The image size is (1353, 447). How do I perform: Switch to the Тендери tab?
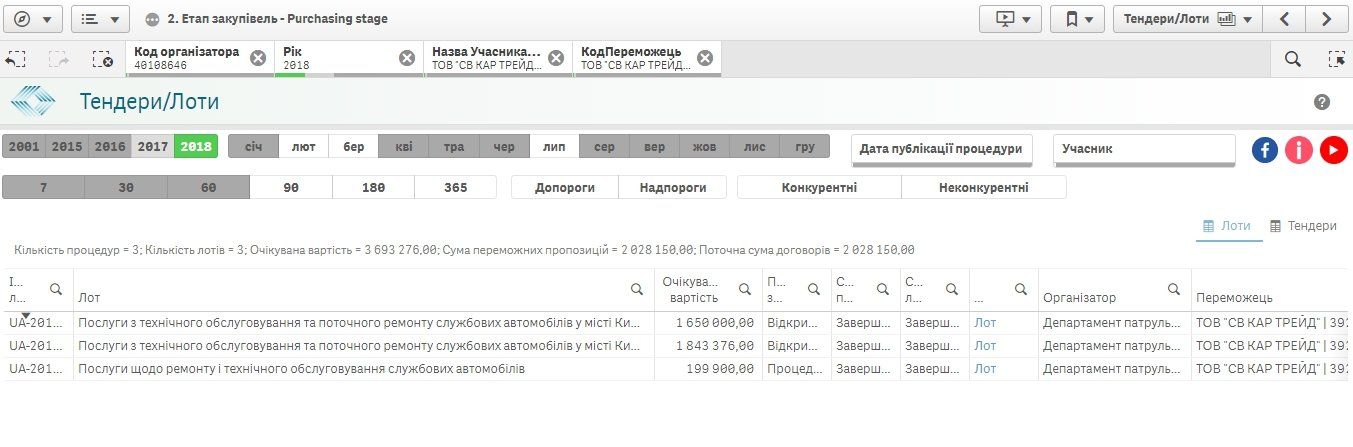click(1303, 226)
